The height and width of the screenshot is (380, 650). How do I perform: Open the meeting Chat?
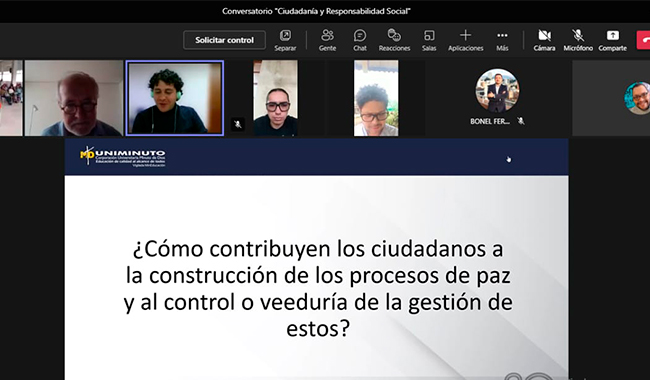(360, 40)
